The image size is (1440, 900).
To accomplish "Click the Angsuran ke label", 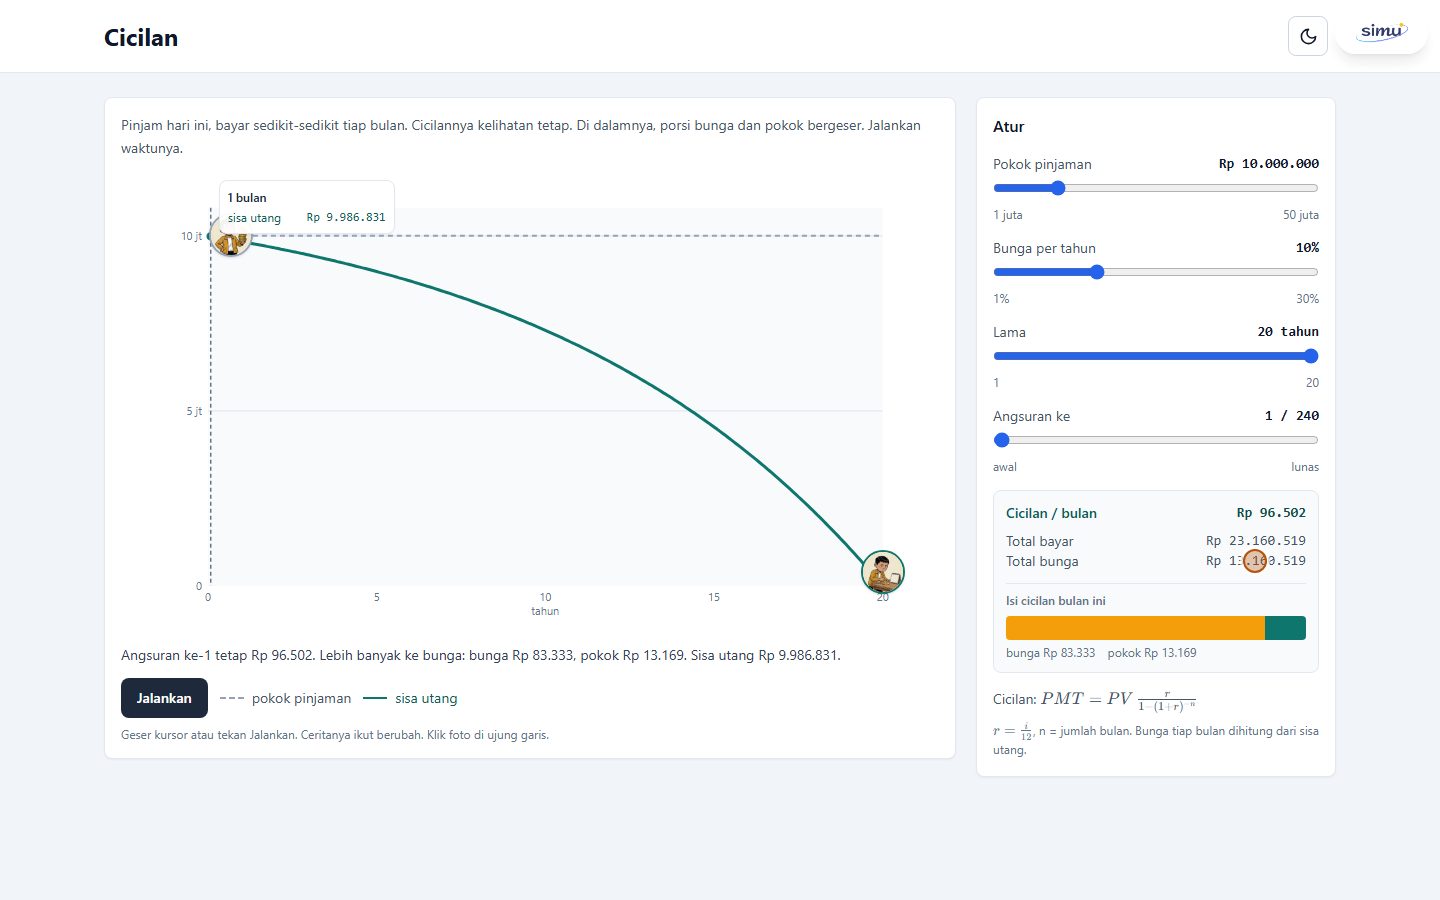I will 1031,416.
